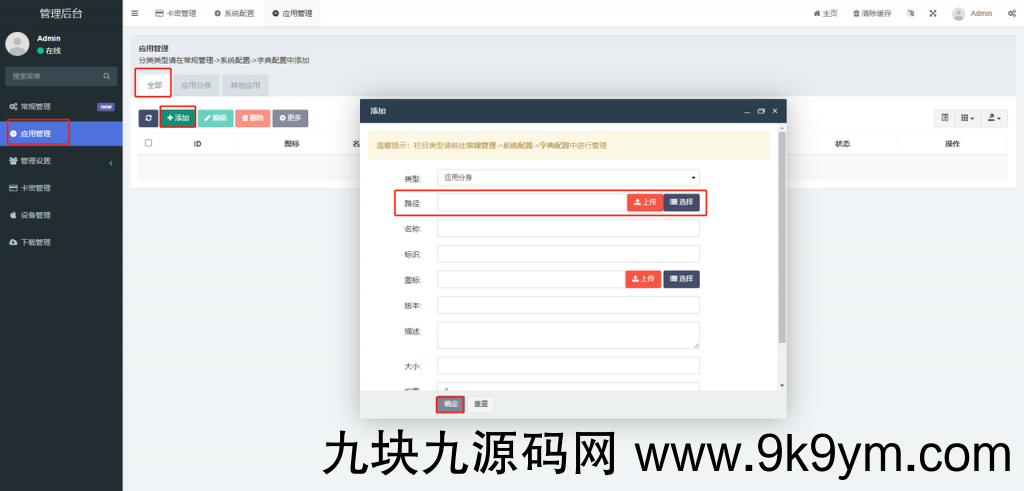
Task: Check the select-all table checkbox
Action: (148, 143)
